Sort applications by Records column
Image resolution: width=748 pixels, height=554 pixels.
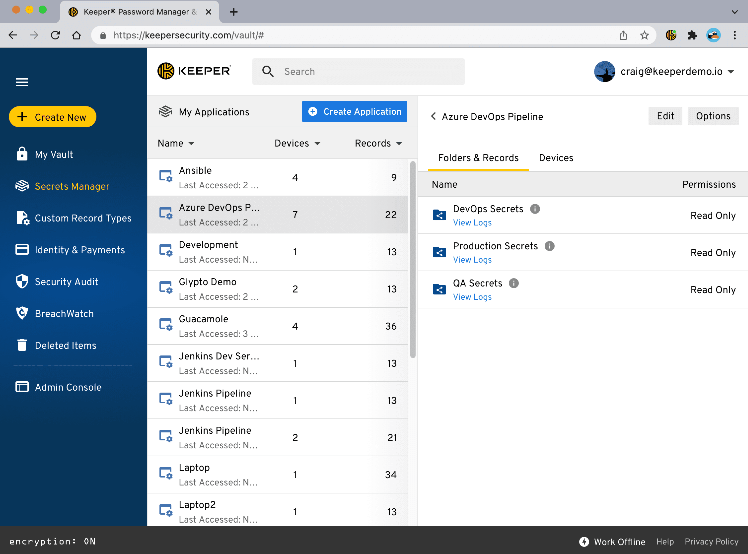(378, 144)
